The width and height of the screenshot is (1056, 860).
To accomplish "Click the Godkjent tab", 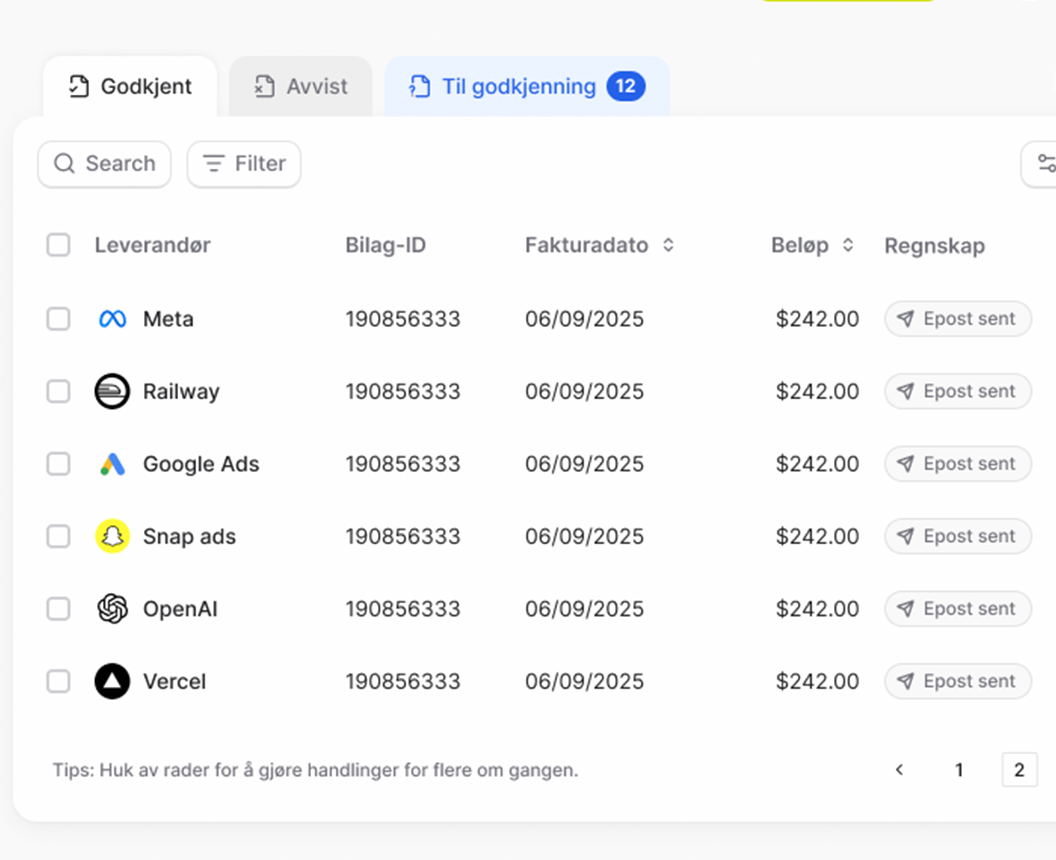I will point(130,87).
